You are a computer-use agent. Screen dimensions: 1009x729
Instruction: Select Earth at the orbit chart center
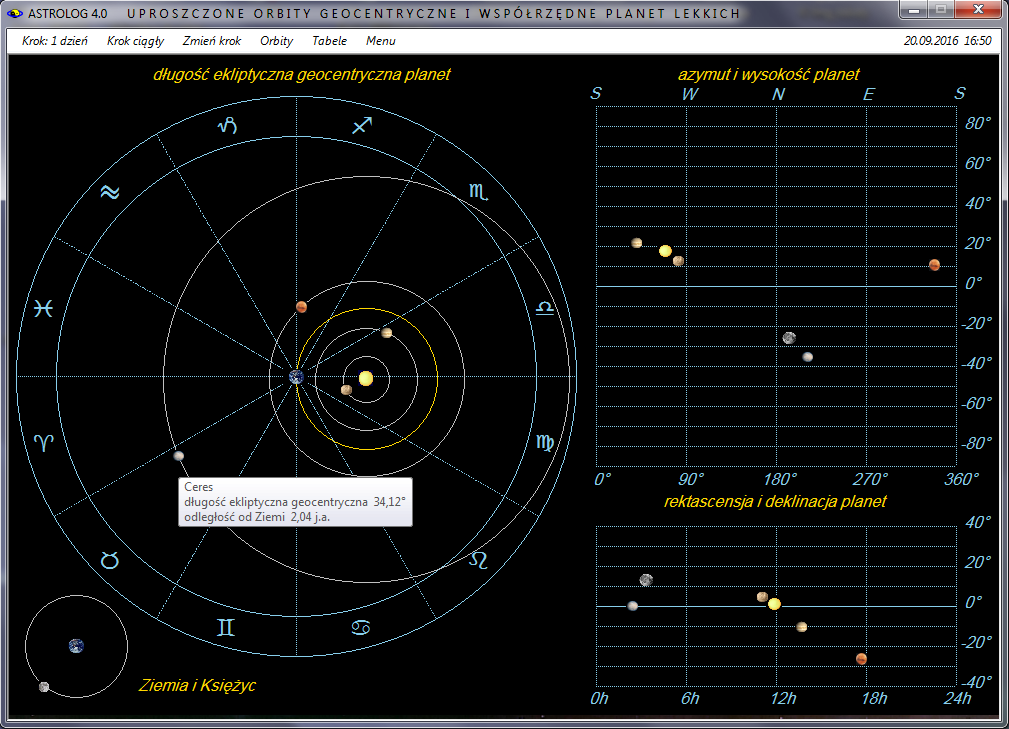[x=296, y=377]
